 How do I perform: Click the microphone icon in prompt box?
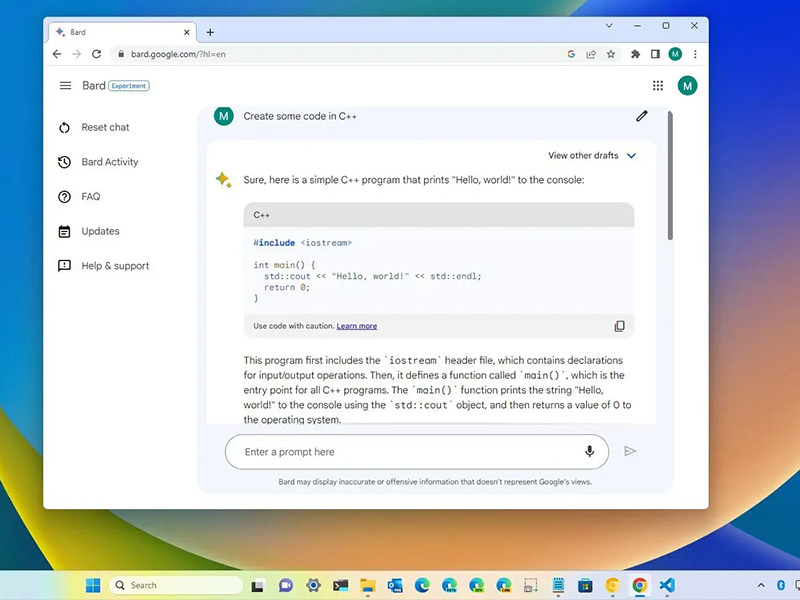589,452
